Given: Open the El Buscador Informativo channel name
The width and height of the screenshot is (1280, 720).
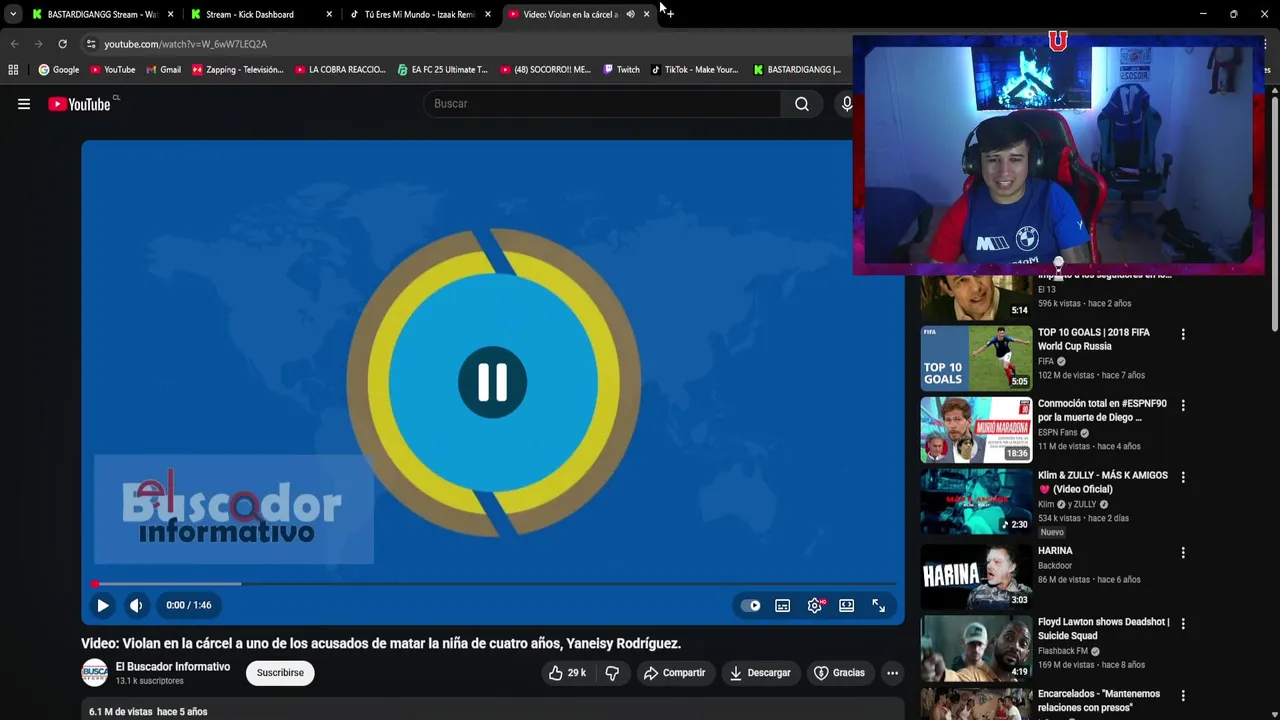Looking at the screenshot, I should (173, 667).
